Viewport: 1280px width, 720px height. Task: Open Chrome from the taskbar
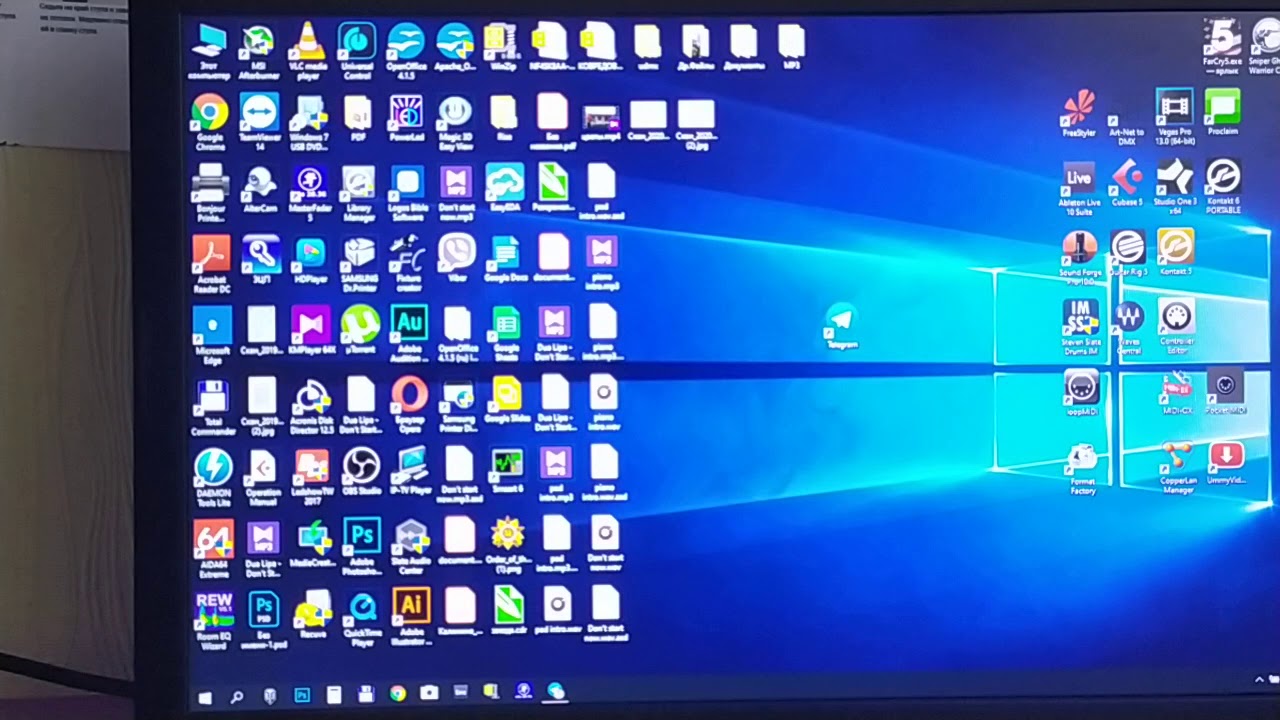[x=398, y=693]
